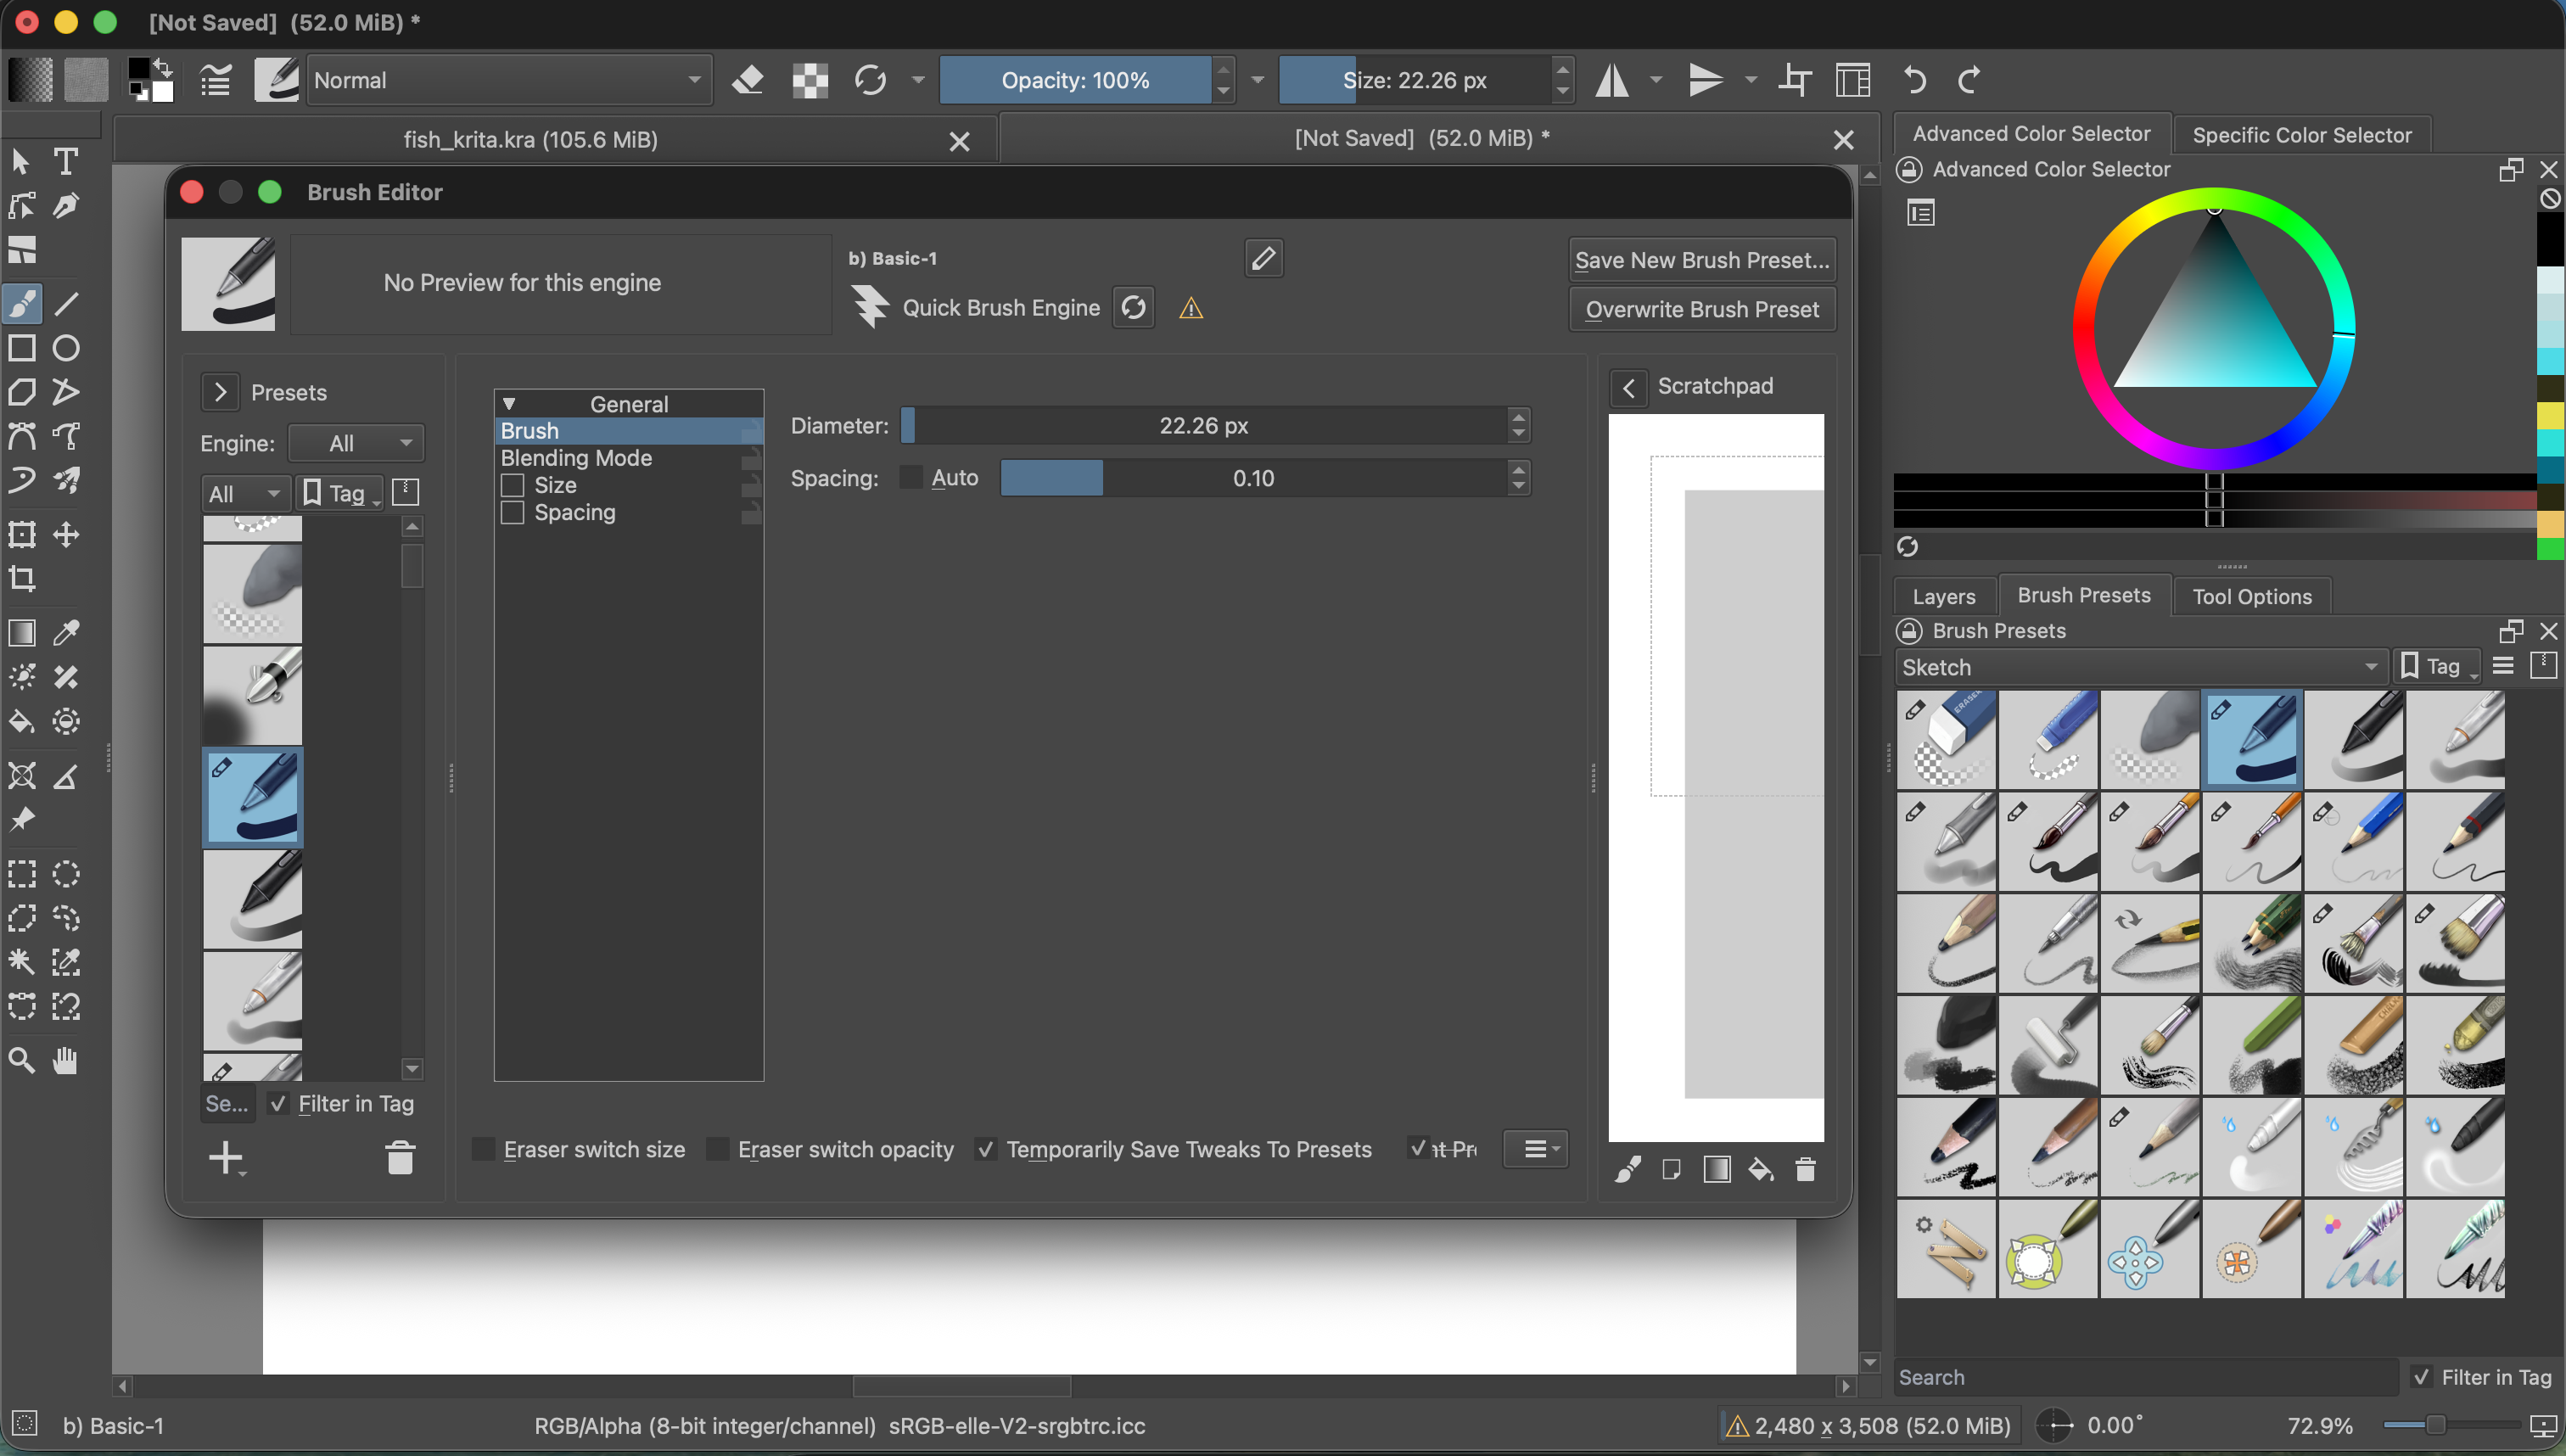Uncheck Temporarily Save Tweaks To Presets
Image resolution: width=2566 pixels, height=1456 pixels.
986,1149
